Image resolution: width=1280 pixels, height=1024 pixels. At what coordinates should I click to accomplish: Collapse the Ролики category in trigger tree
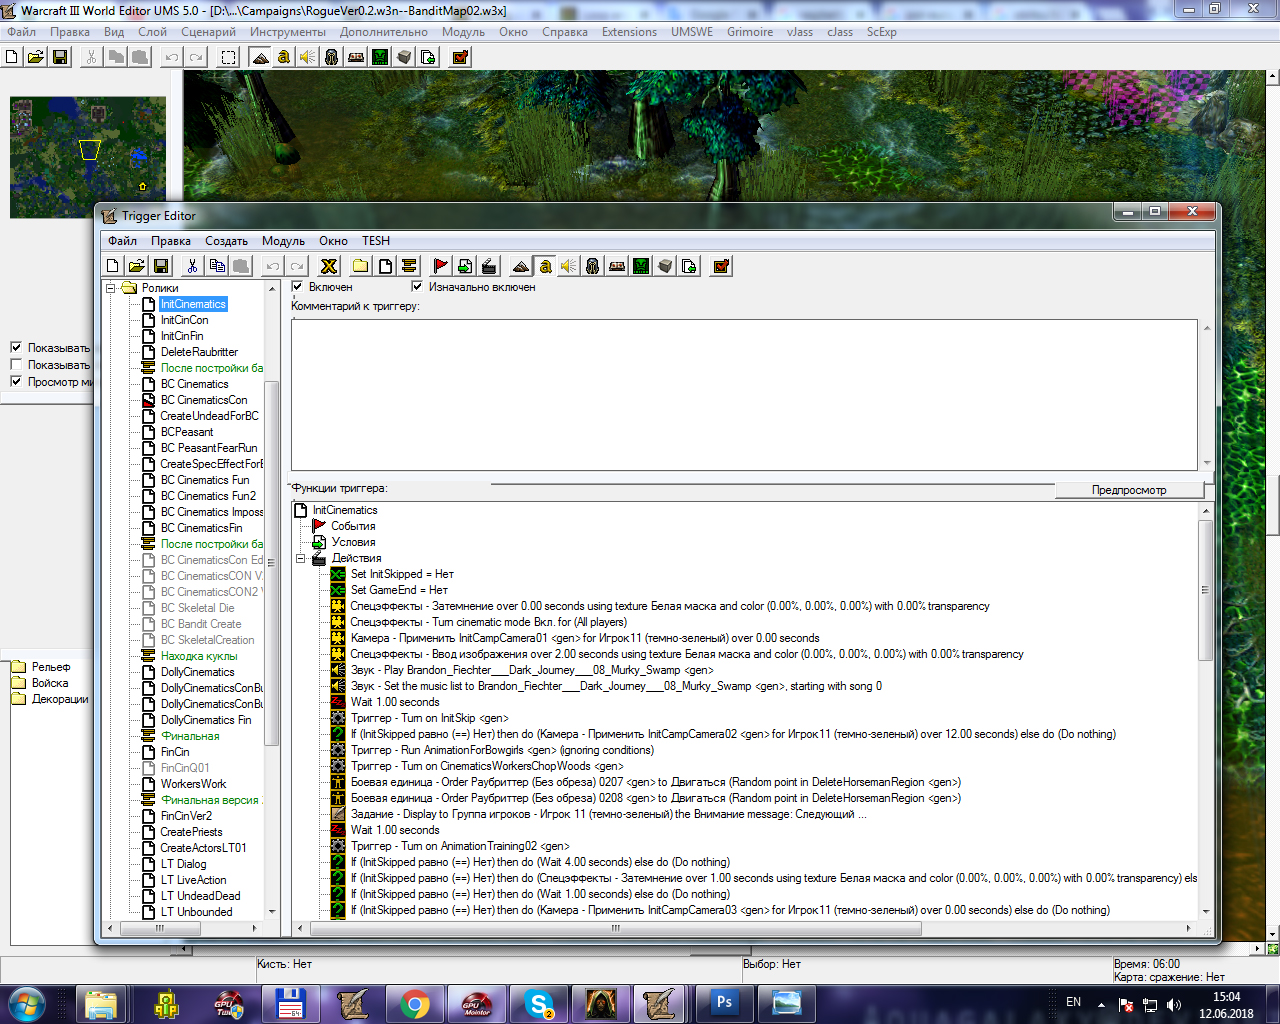tap(112, 288)
